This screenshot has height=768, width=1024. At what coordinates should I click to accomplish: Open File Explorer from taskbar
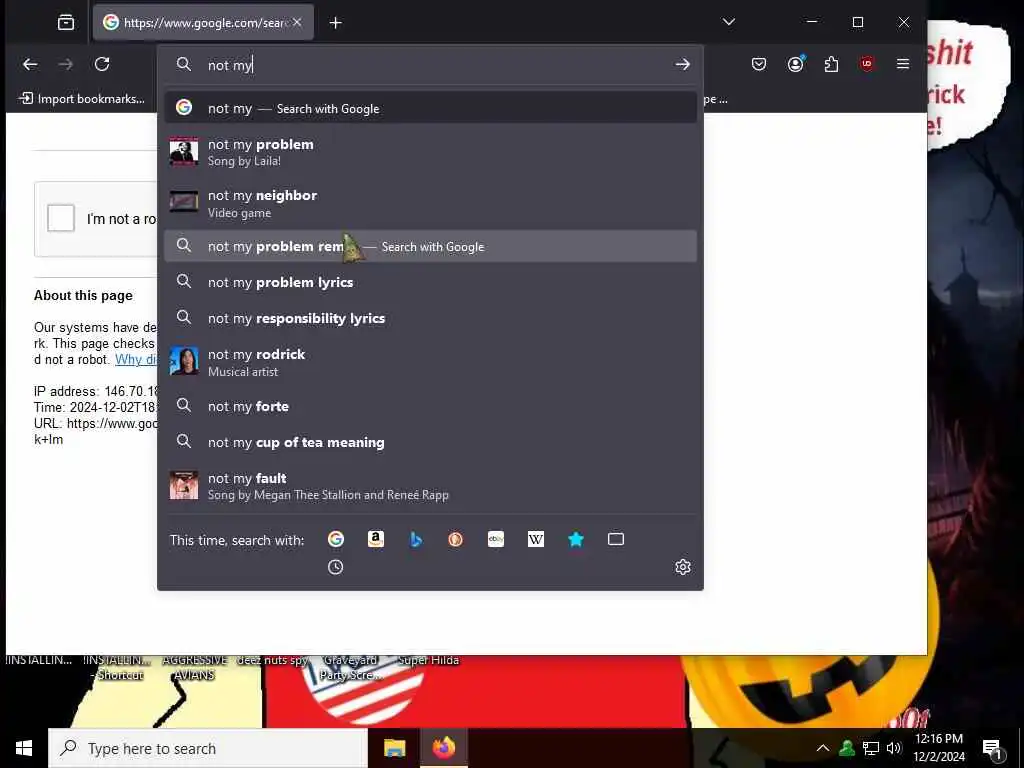394,748
